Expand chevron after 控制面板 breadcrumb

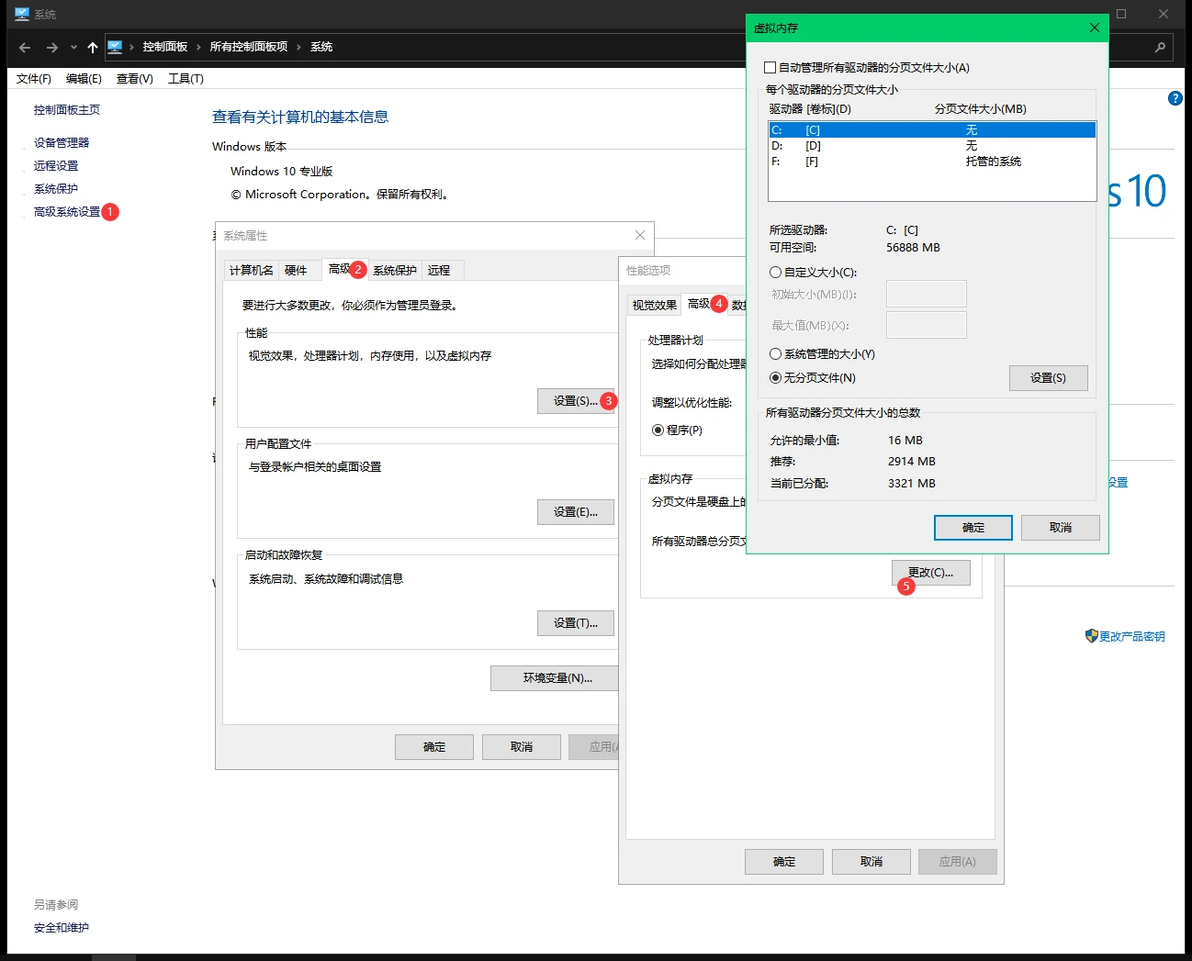tap(199, 47)
